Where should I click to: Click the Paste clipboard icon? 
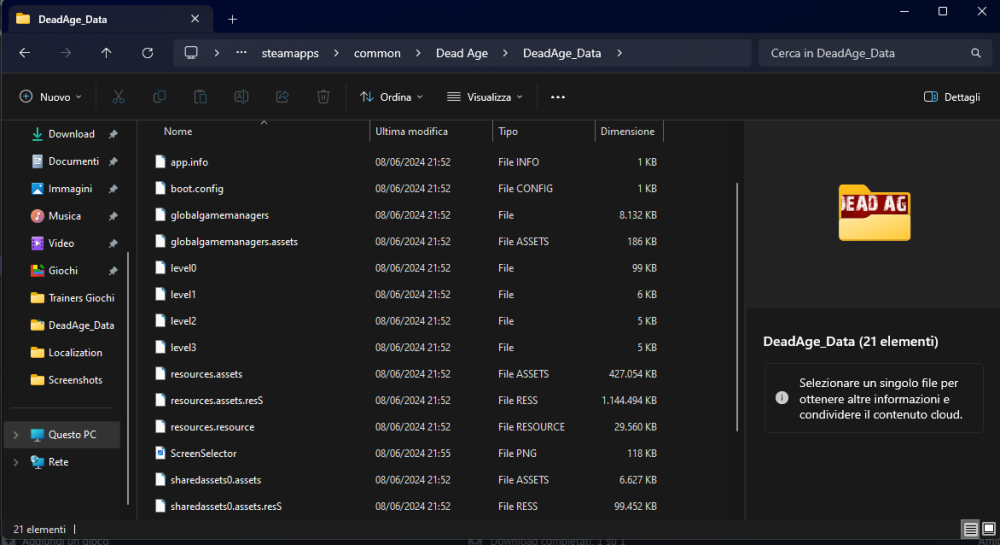[x=200, y=97]
